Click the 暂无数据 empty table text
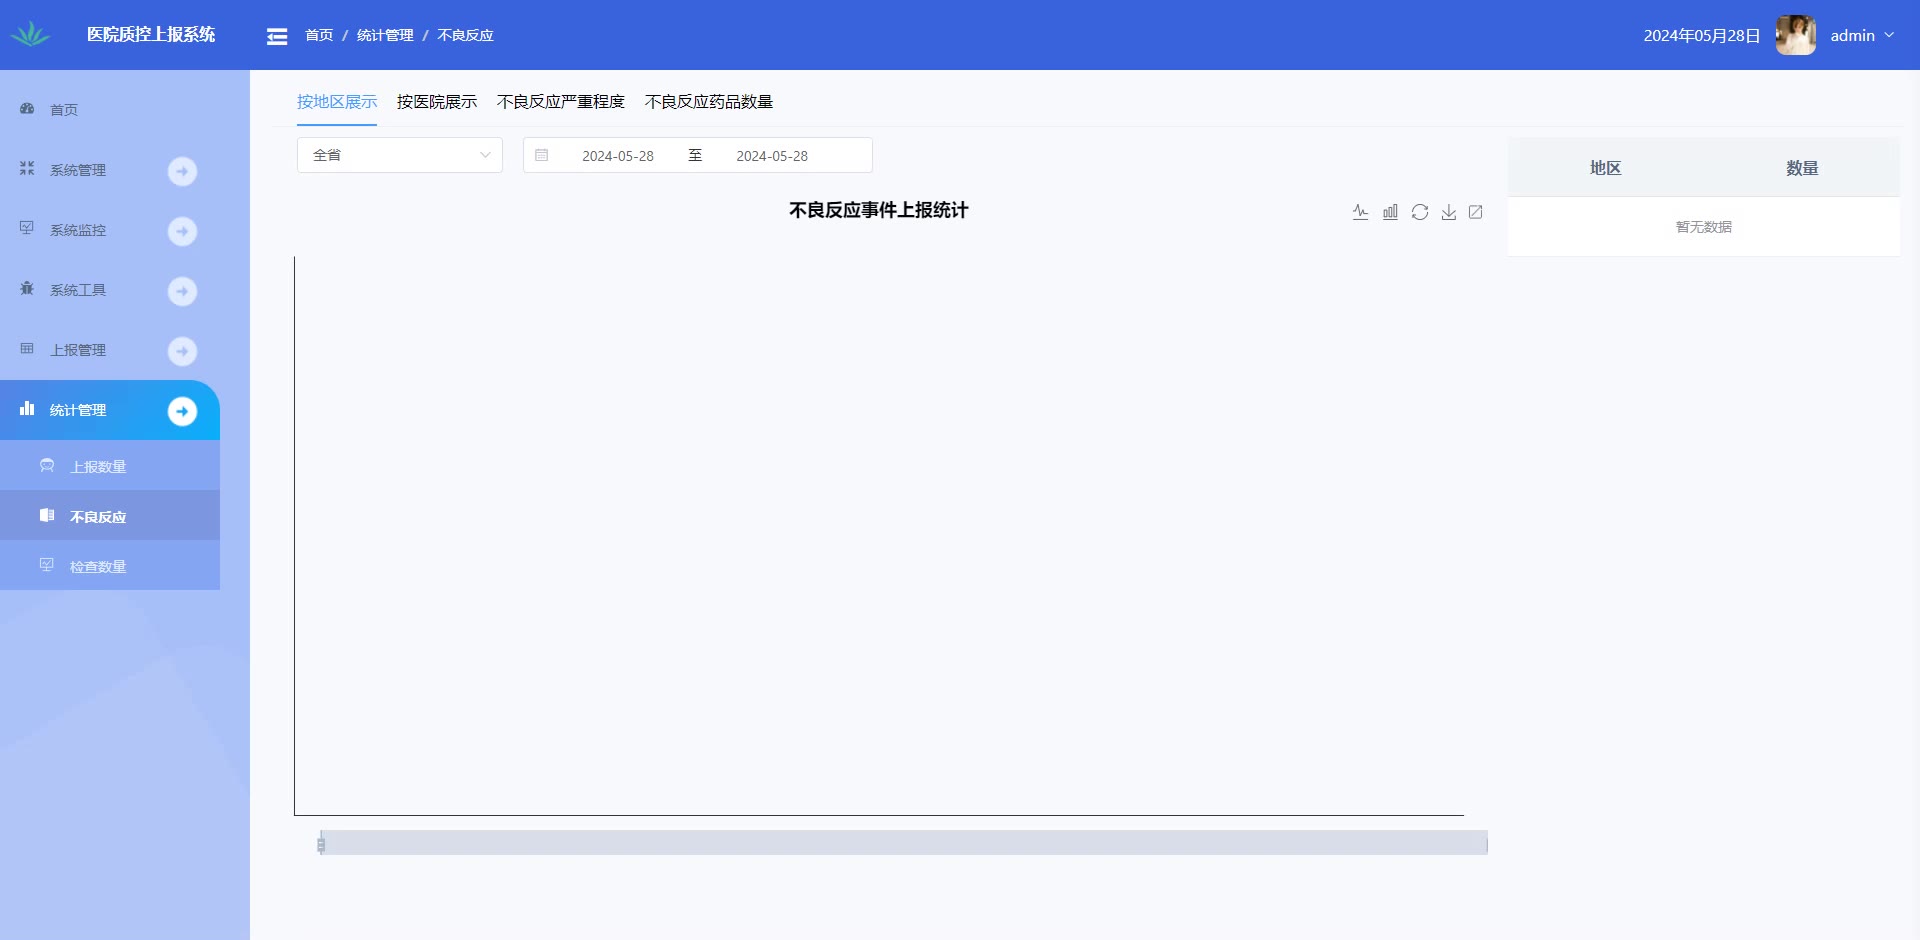The height and width of the screenshot is (940, 1920). pyautogui.click(x=1704, y=227)
